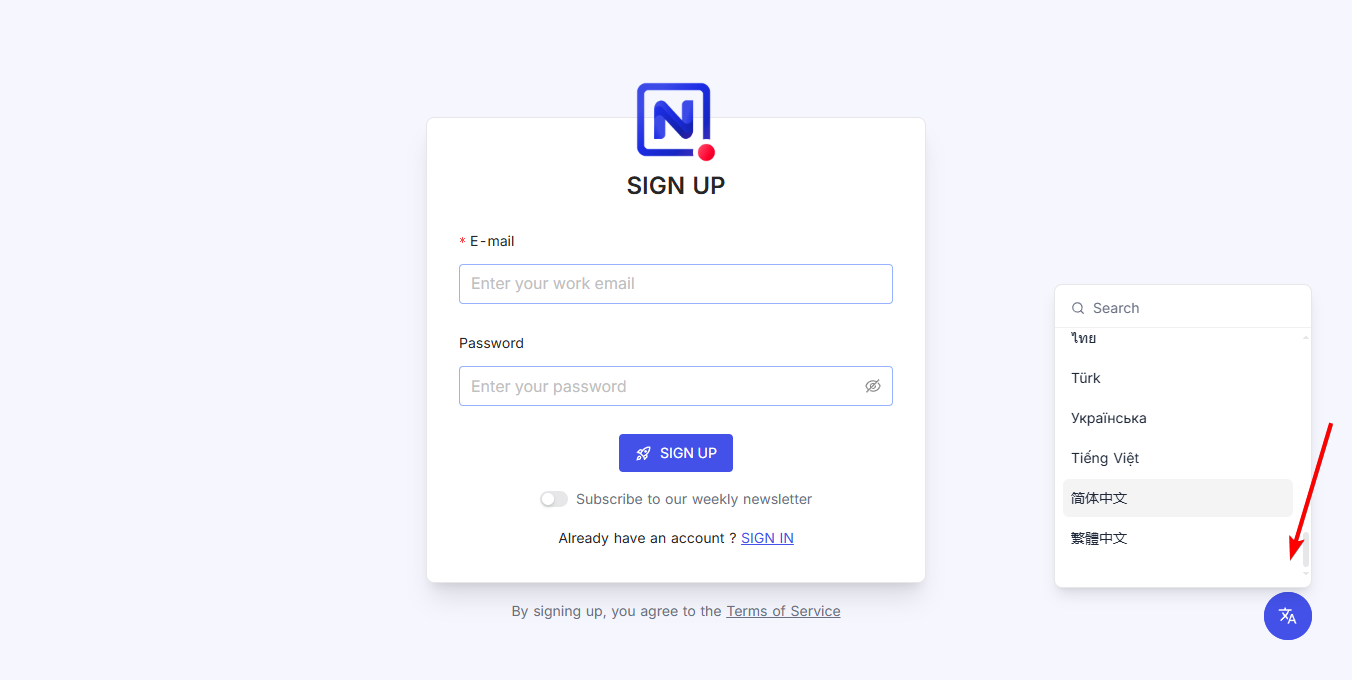Toggle password visibility eye icon

click(x=873, y=386)
